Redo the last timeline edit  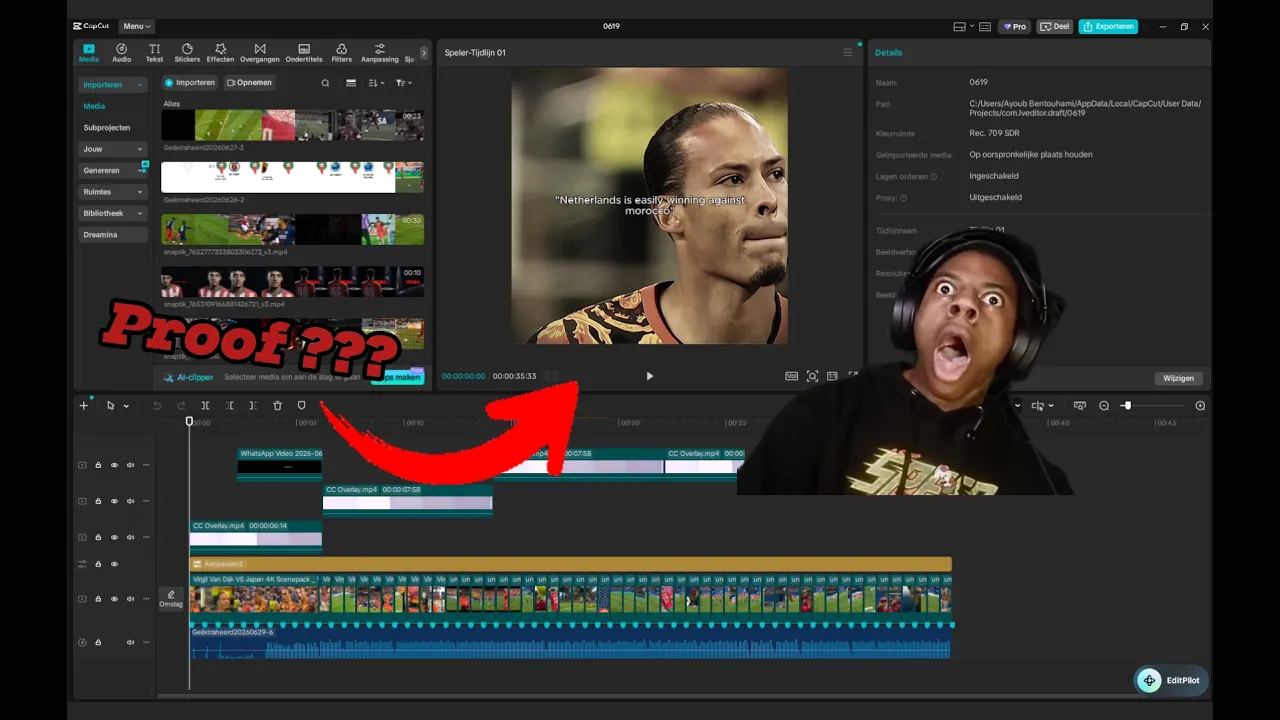(181, 406)
